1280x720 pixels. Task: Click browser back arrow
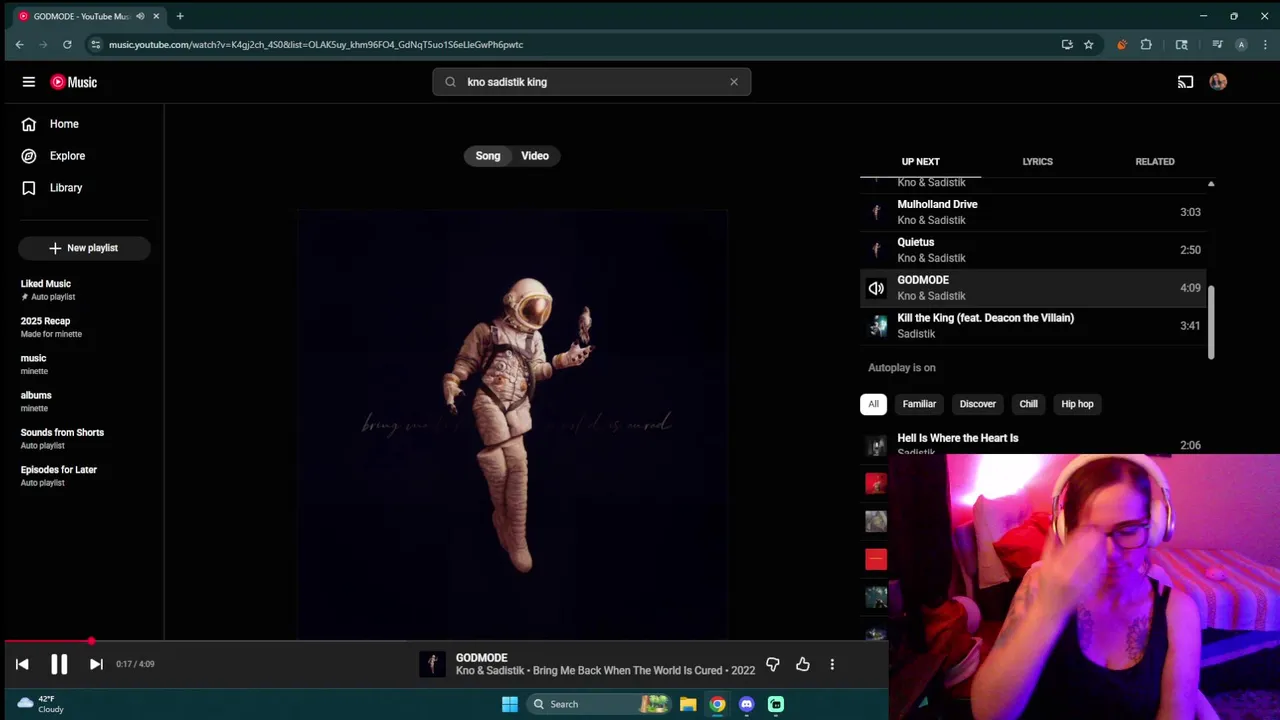[19, 44]
